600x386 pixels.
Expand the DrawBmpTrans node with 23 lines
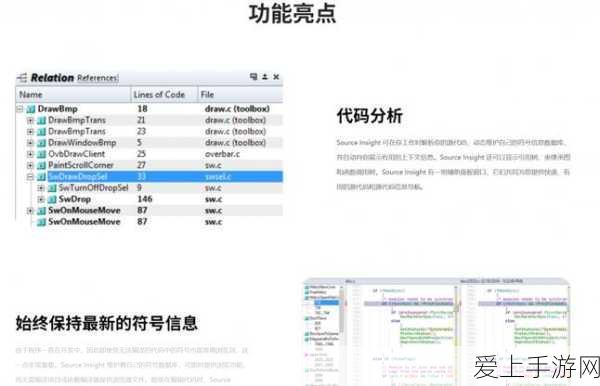30,132
